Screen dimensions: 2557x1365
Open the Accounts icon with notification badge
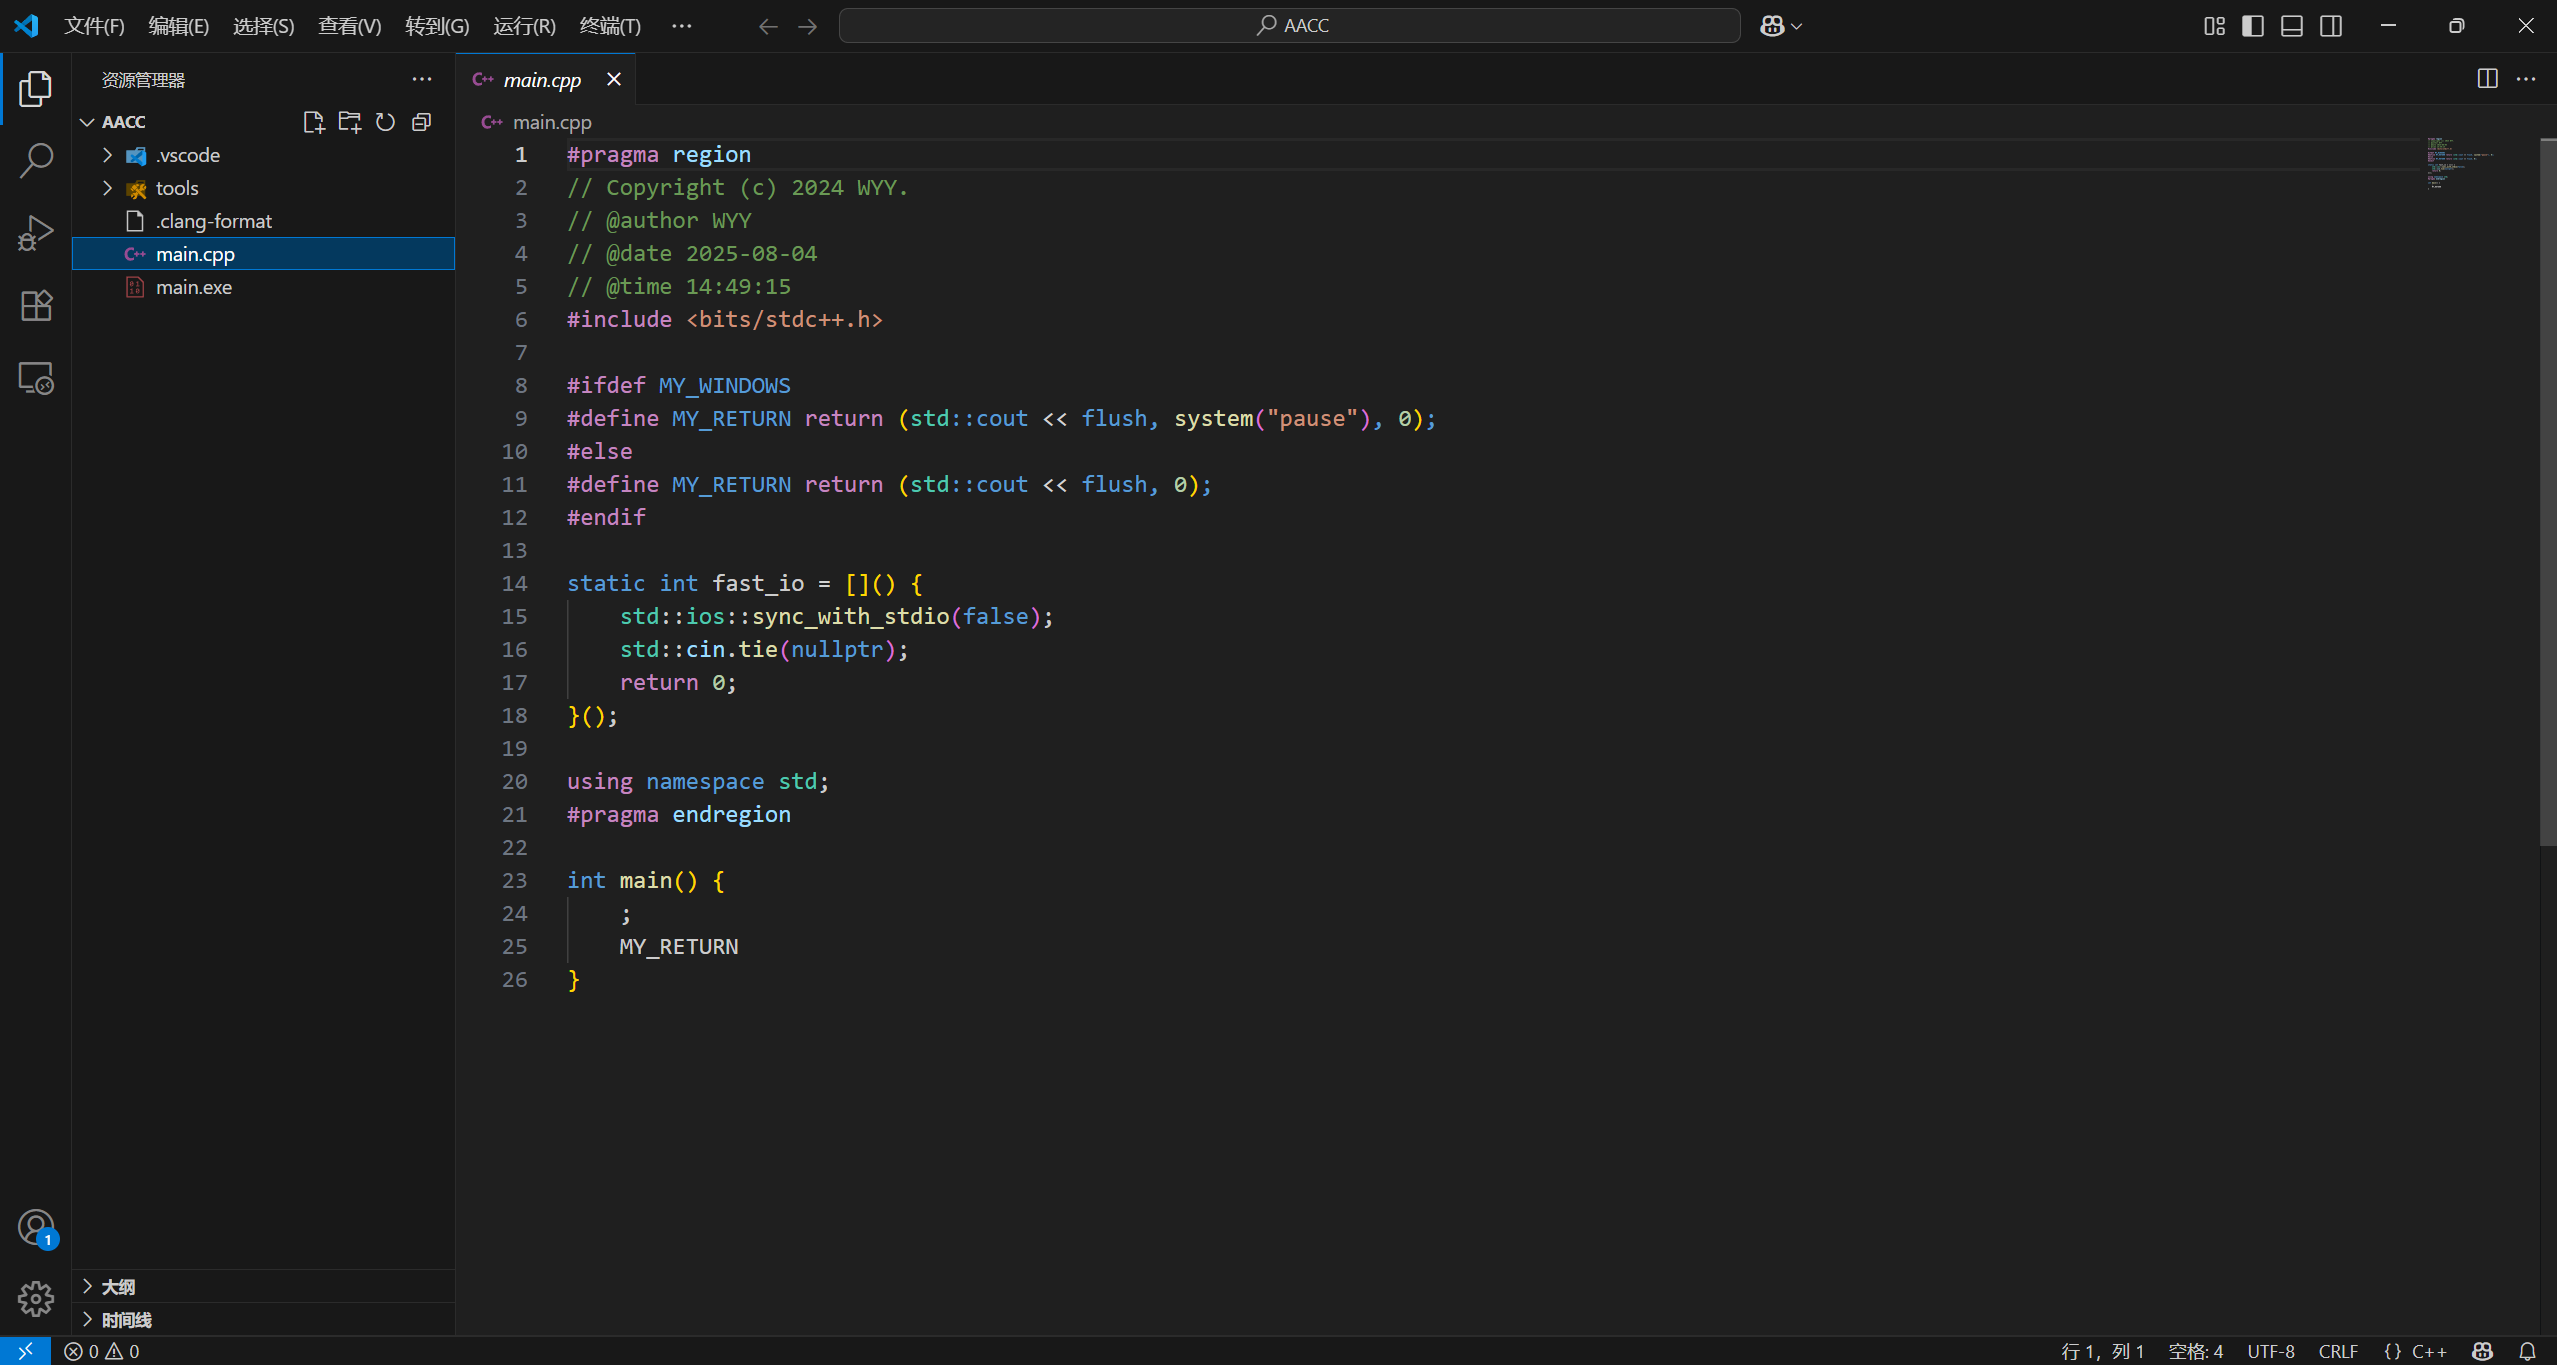pos(36,1227)
